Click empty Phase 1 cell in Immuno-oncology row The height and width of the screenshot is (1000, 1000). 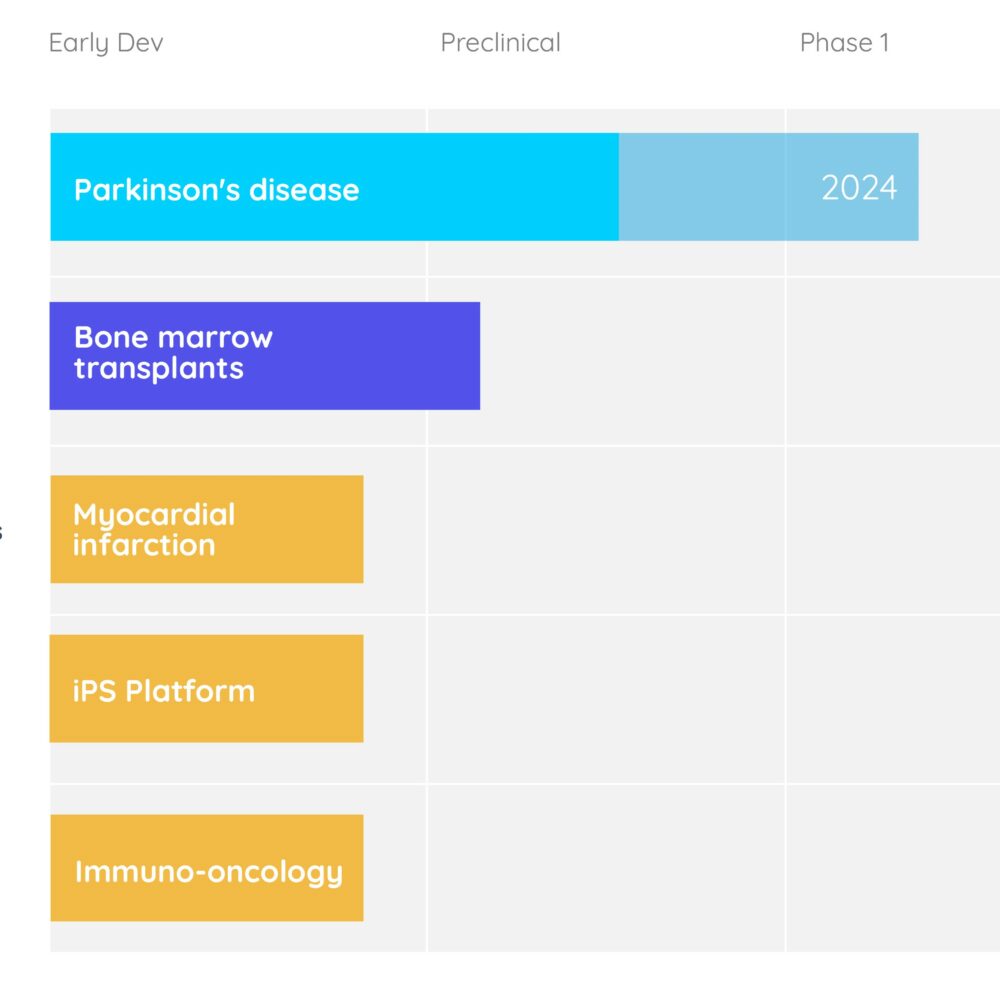point(893,868)
